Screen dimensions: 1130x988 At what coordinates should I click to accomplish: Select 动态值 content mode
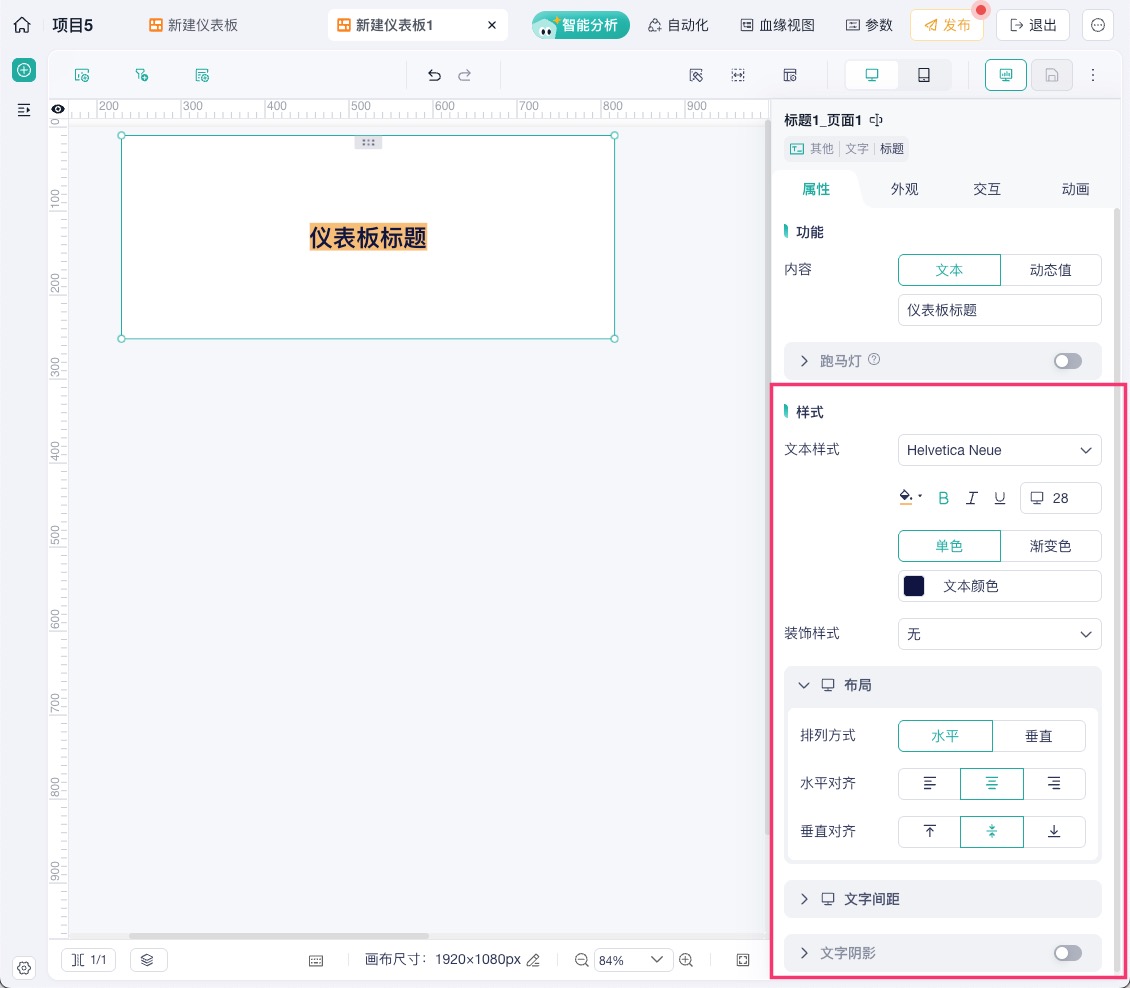tap(1050, 270)
